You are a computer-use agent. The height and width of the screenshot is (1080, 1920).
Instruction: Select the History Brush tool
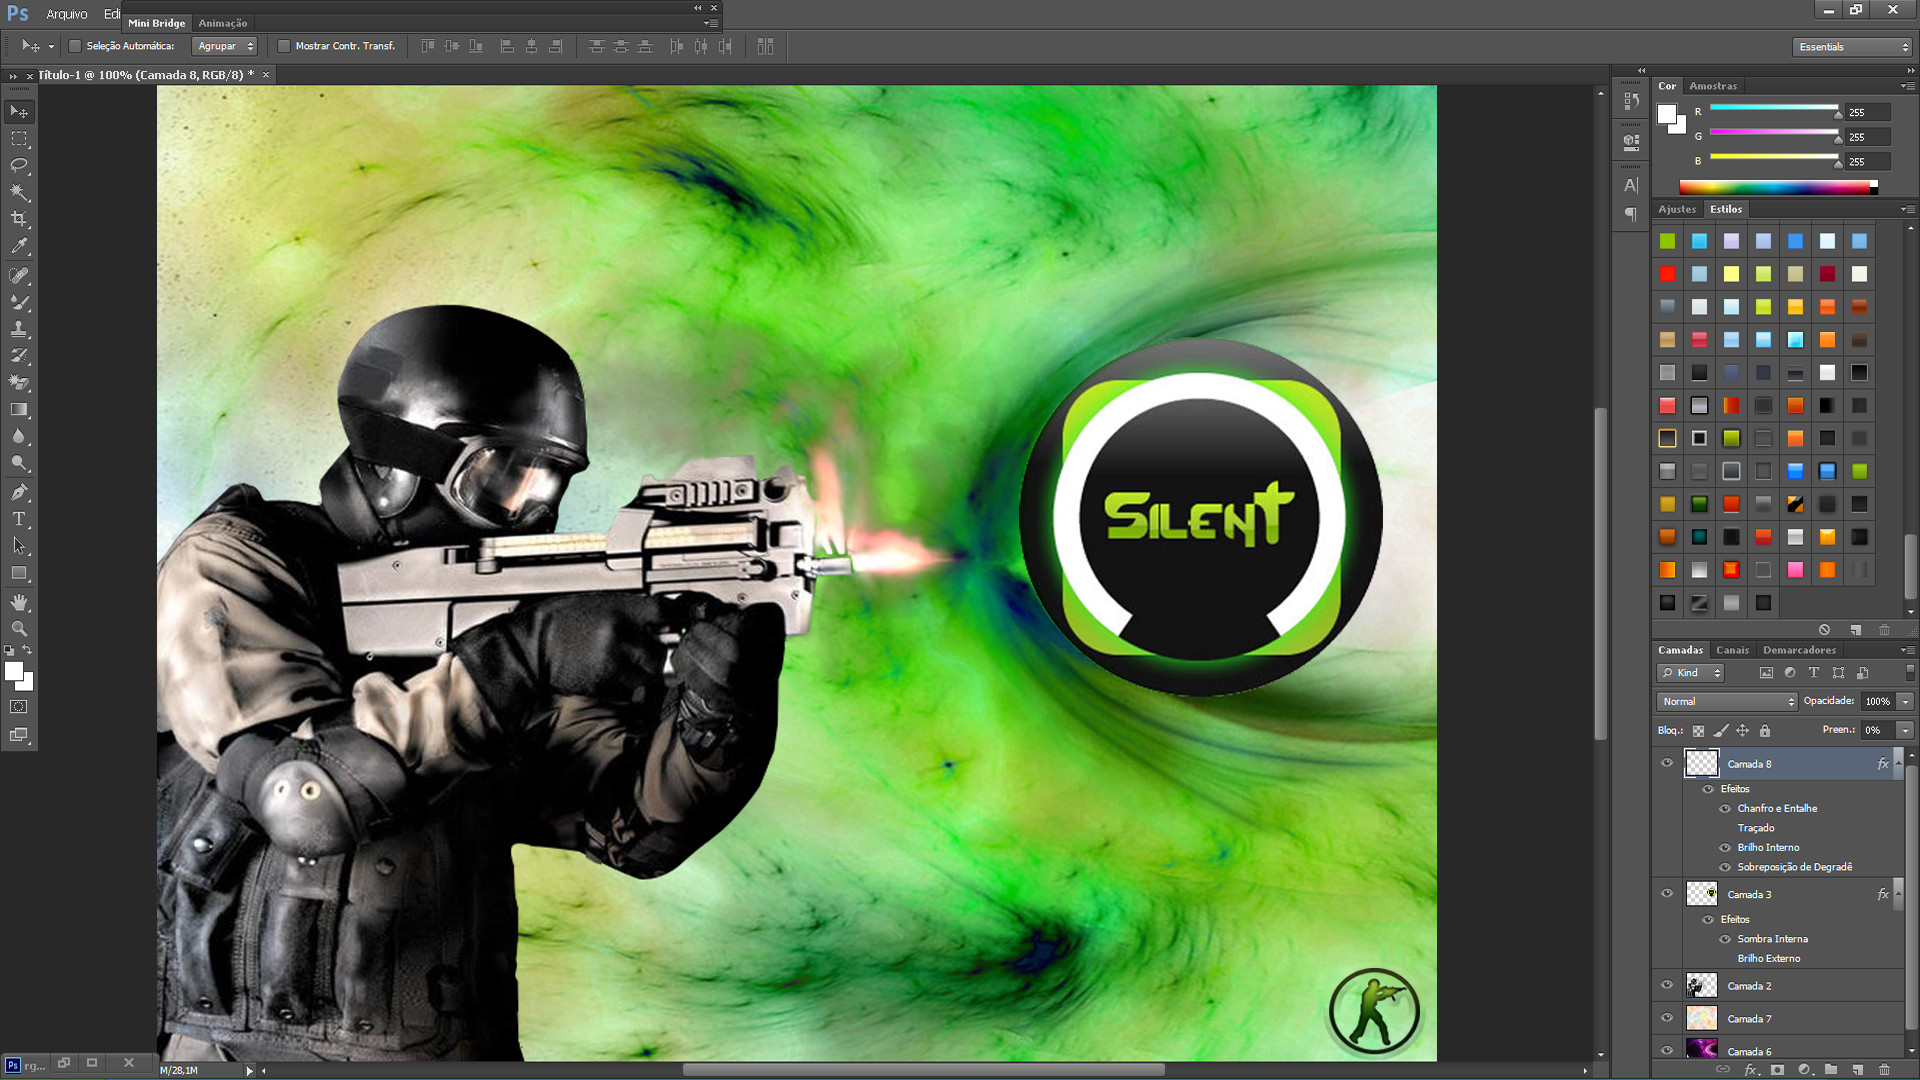19,356
